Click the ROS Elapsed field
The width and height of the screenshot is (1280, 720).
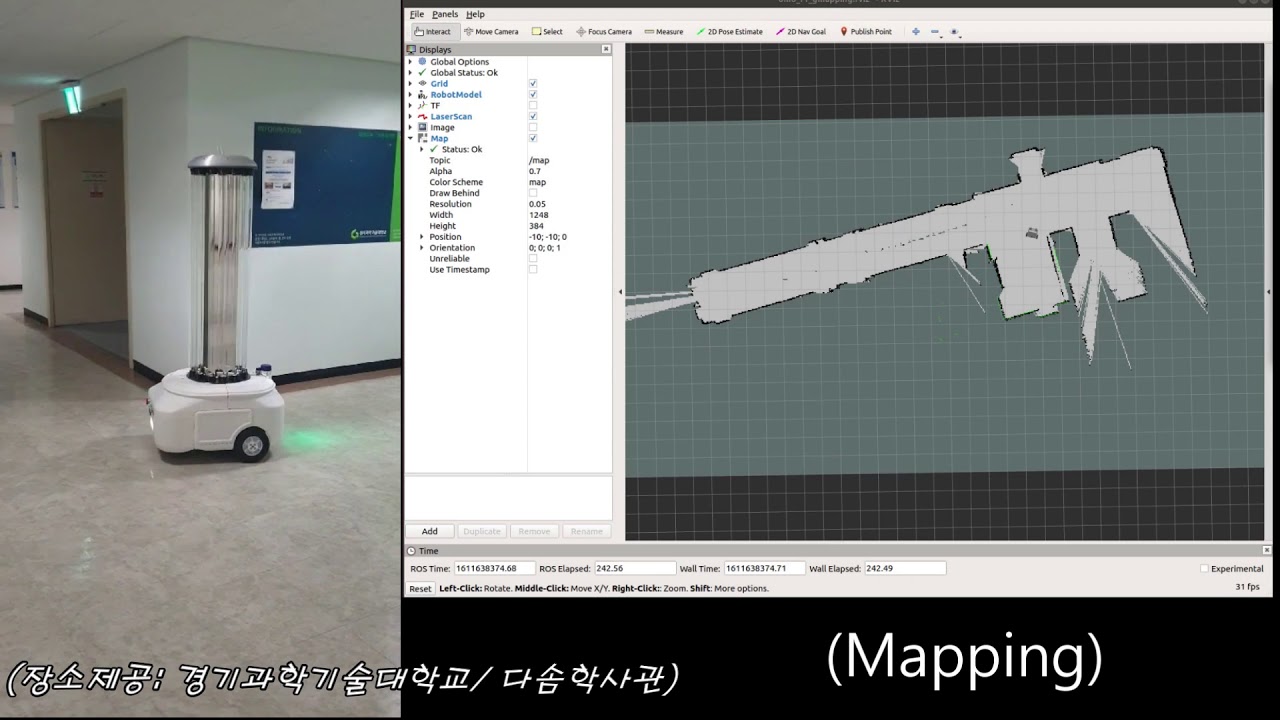[x=634, y=568]
